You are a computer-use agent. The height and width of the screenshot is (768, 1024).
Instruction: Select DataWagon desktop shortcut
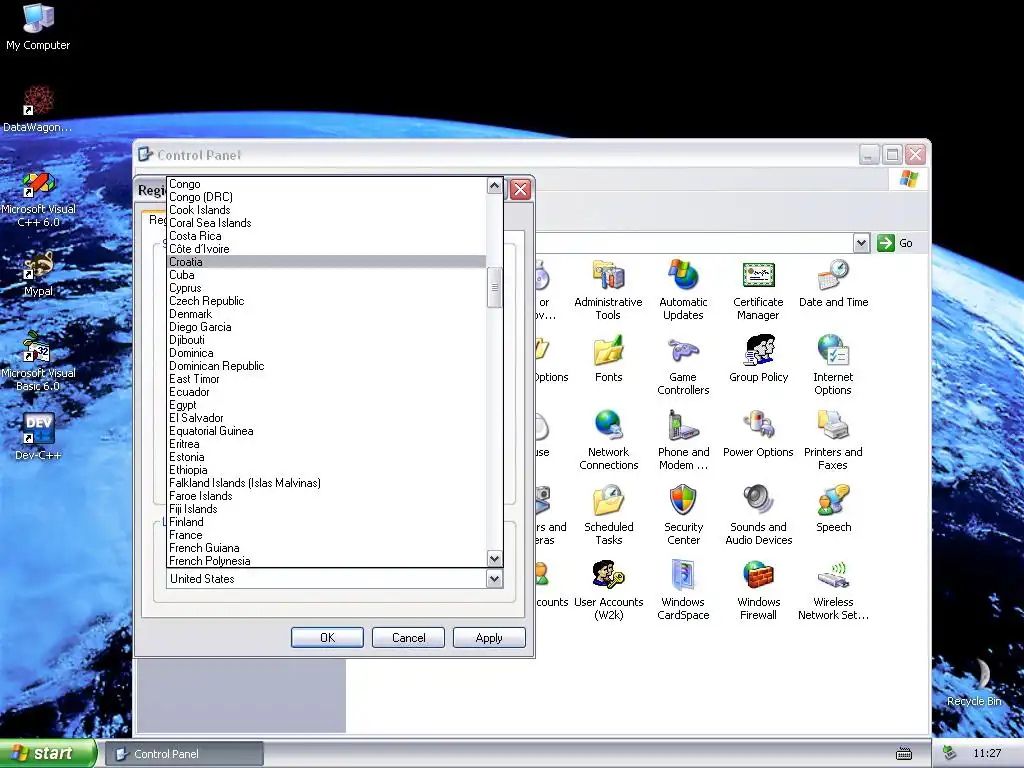coord(38,109)
